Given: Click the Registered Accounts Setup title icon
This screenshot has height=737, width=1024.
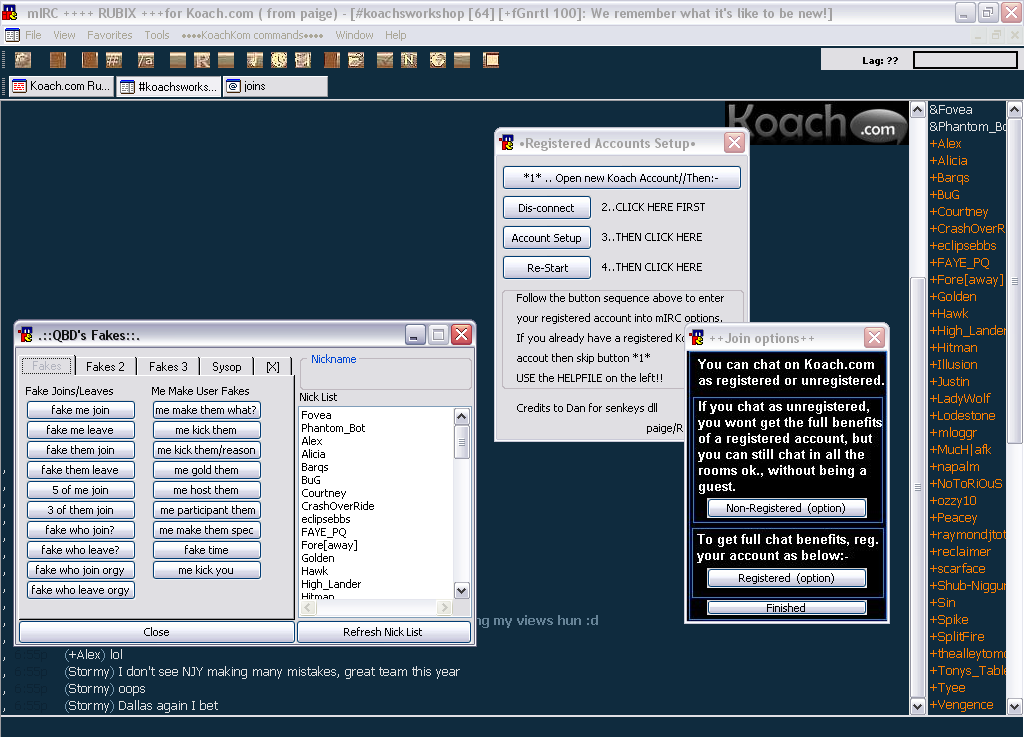Looking at the screenshot, I should 507,142.
